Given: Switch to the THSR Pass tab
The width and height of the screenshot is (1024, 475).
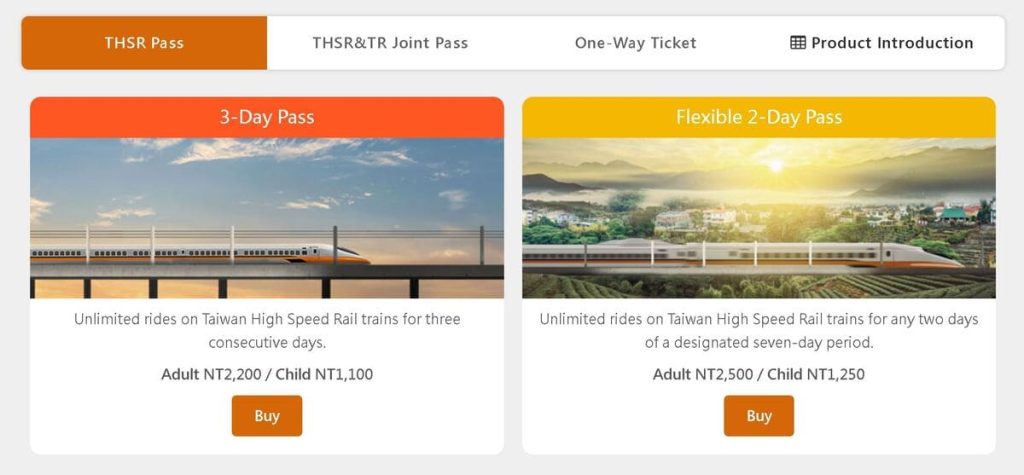Looking at the screenshot, I should coord(144,43).
